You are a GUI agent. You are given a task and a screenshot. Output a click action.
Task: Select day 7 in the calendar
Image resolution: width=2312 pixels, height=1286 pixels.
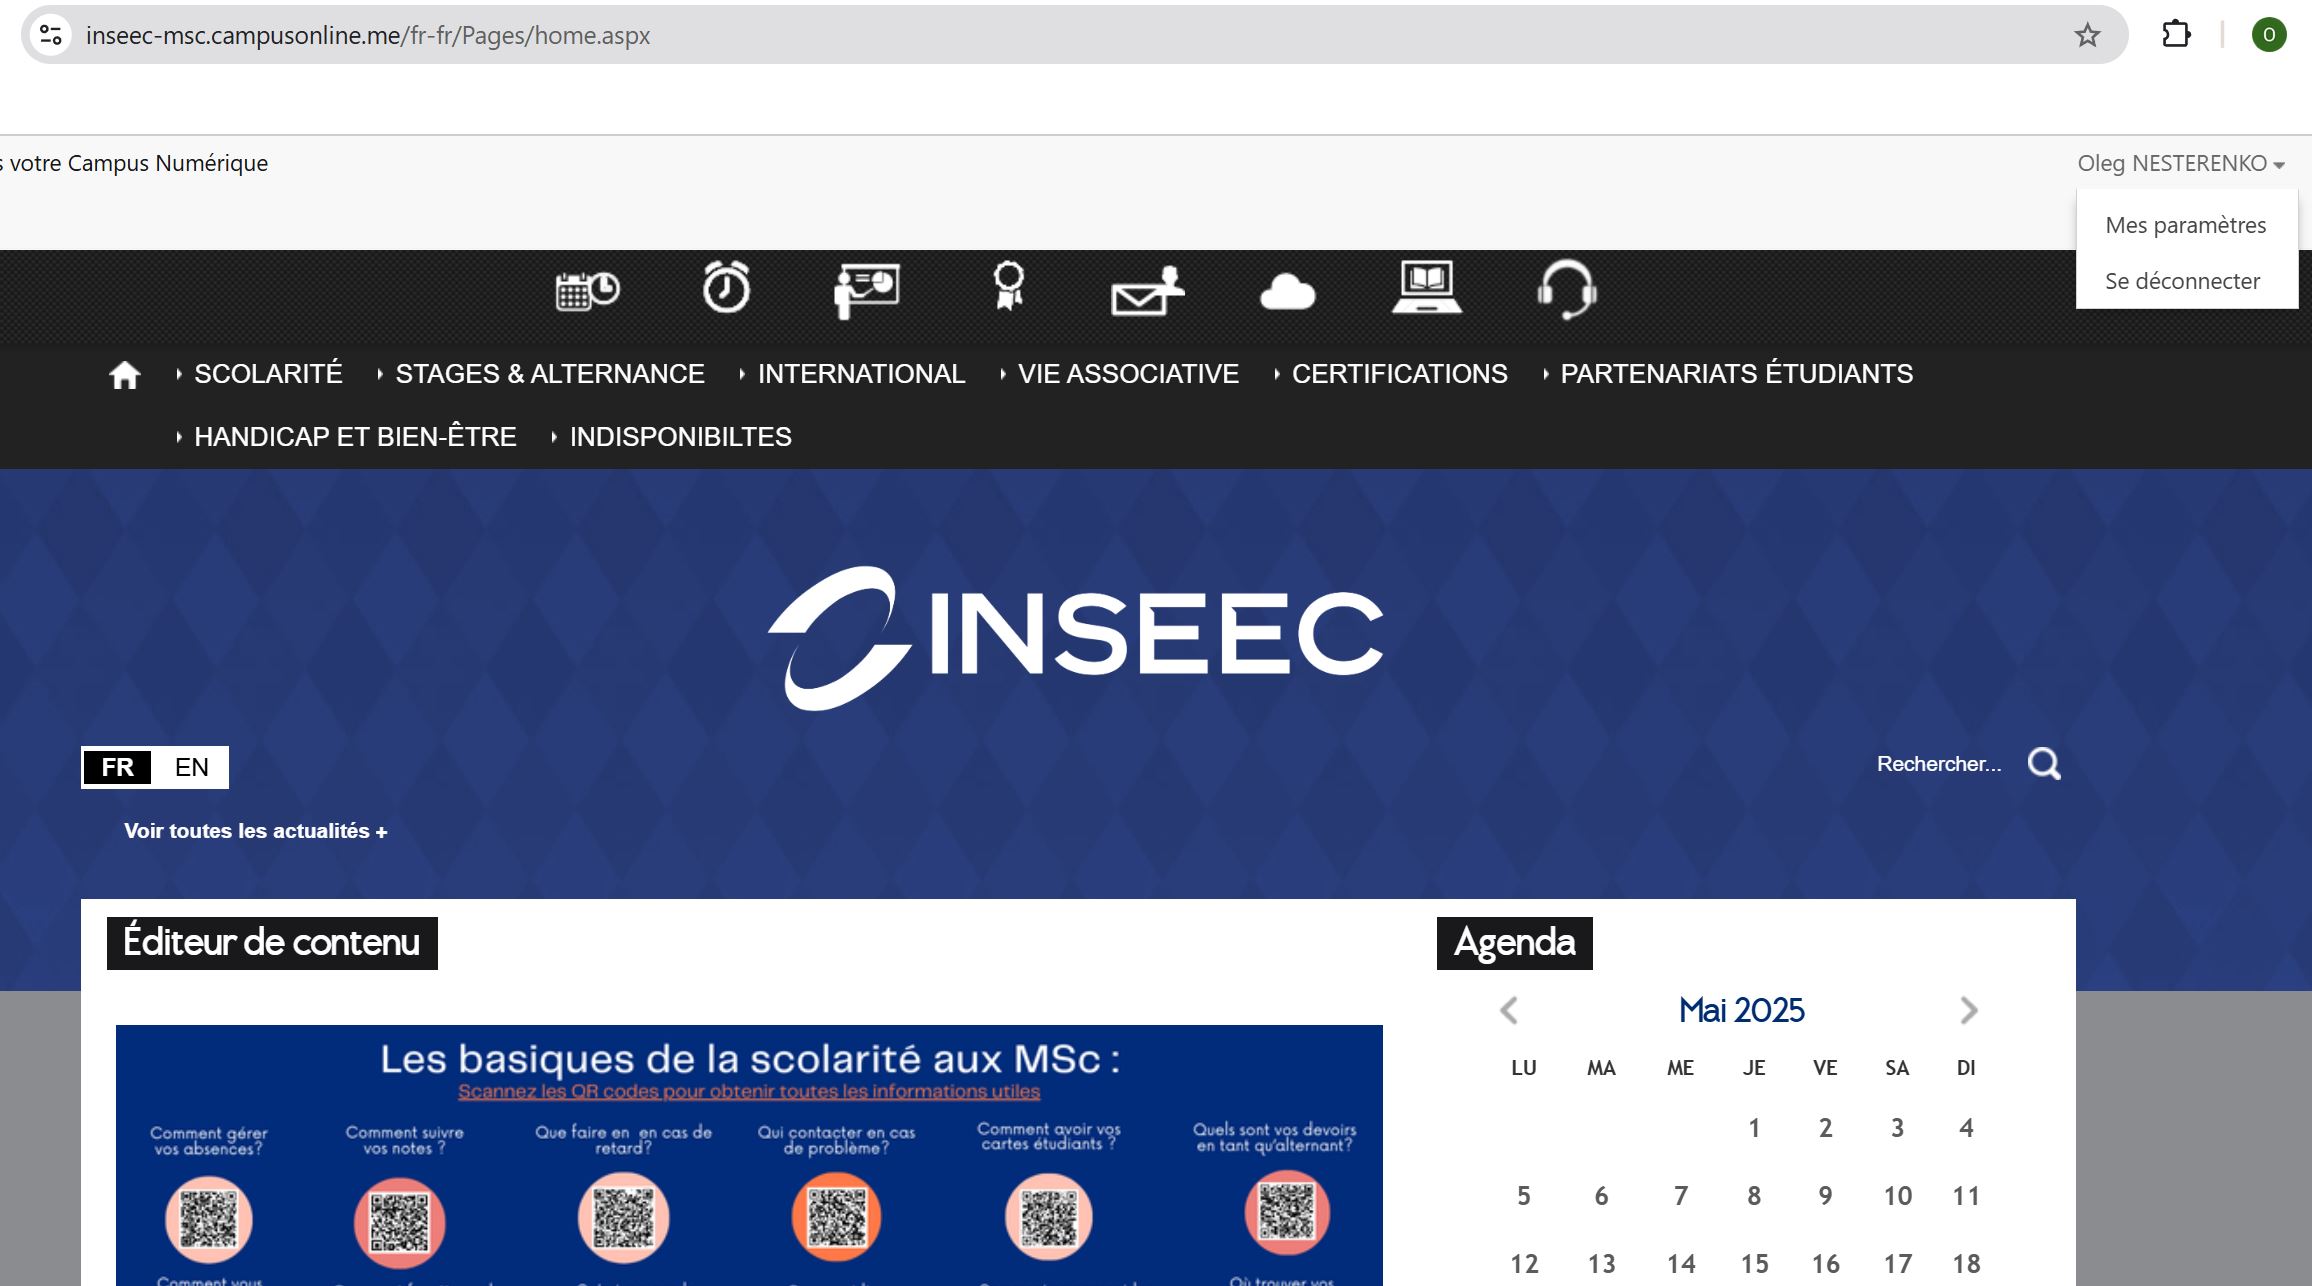1681,1196
